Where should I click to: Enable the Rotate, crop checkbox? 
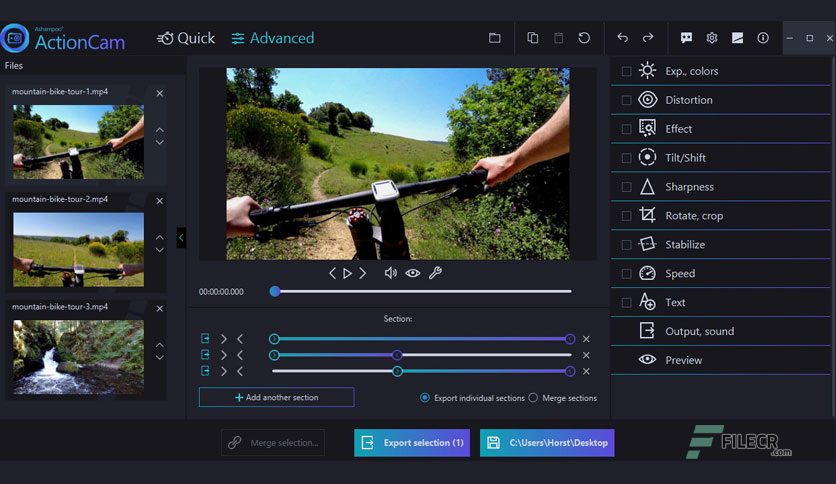click(x=626, y=215)
